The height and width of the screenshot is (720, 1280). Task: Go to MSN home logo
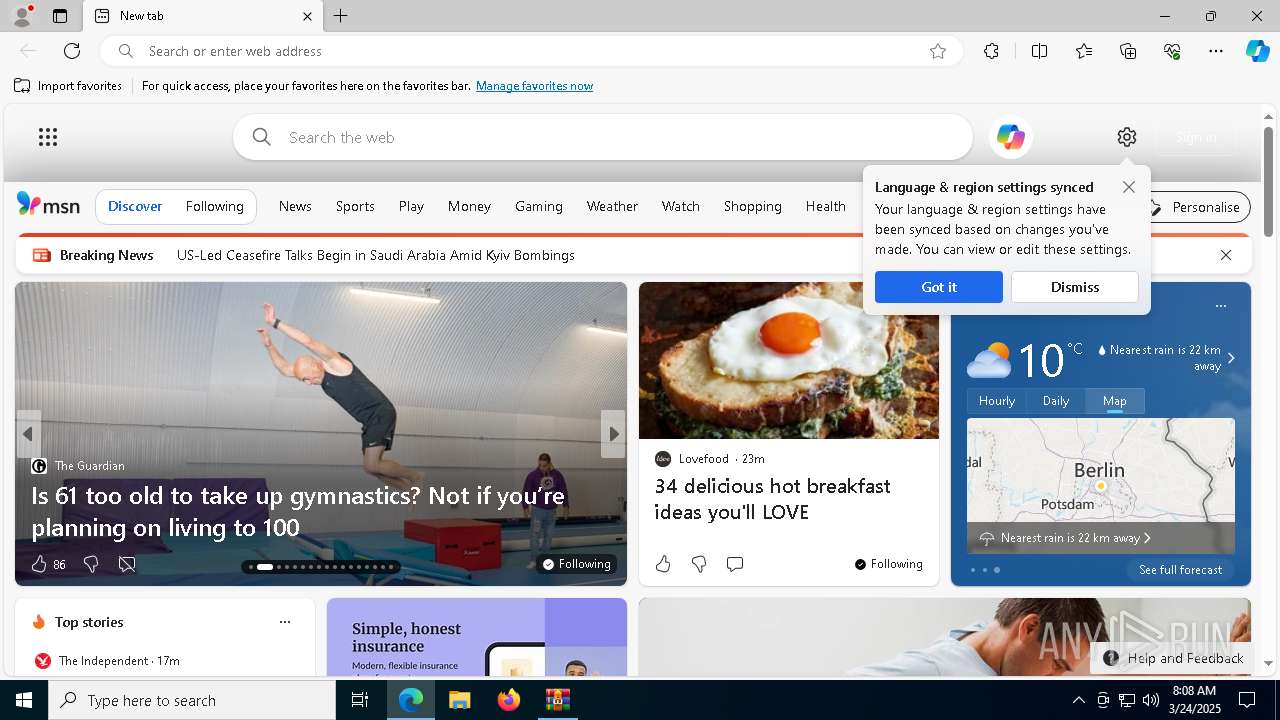coord(48,205)
